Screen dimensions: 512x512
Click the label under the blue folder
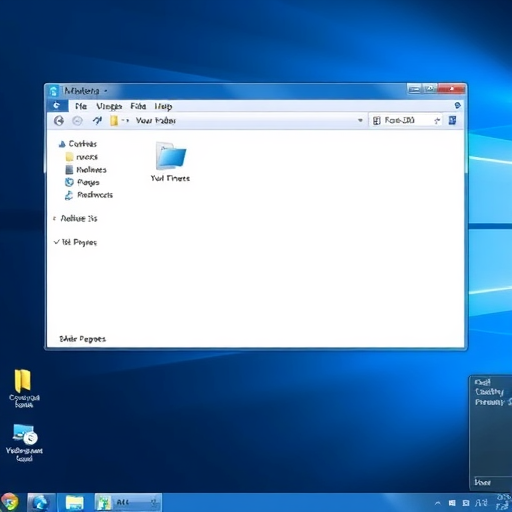tap(170, 178)
